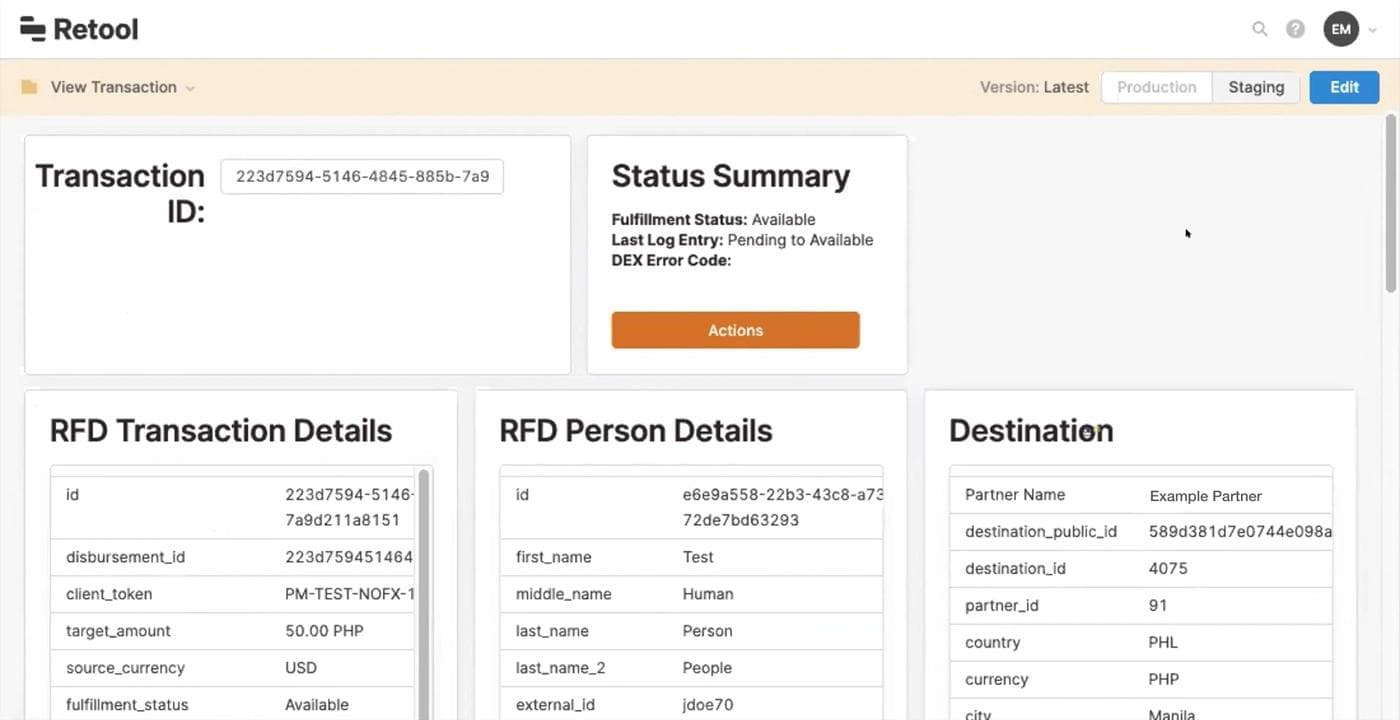The image size is (1400, 720).
Task: Open the EM user avatar
Action: tap(1340, 29)
